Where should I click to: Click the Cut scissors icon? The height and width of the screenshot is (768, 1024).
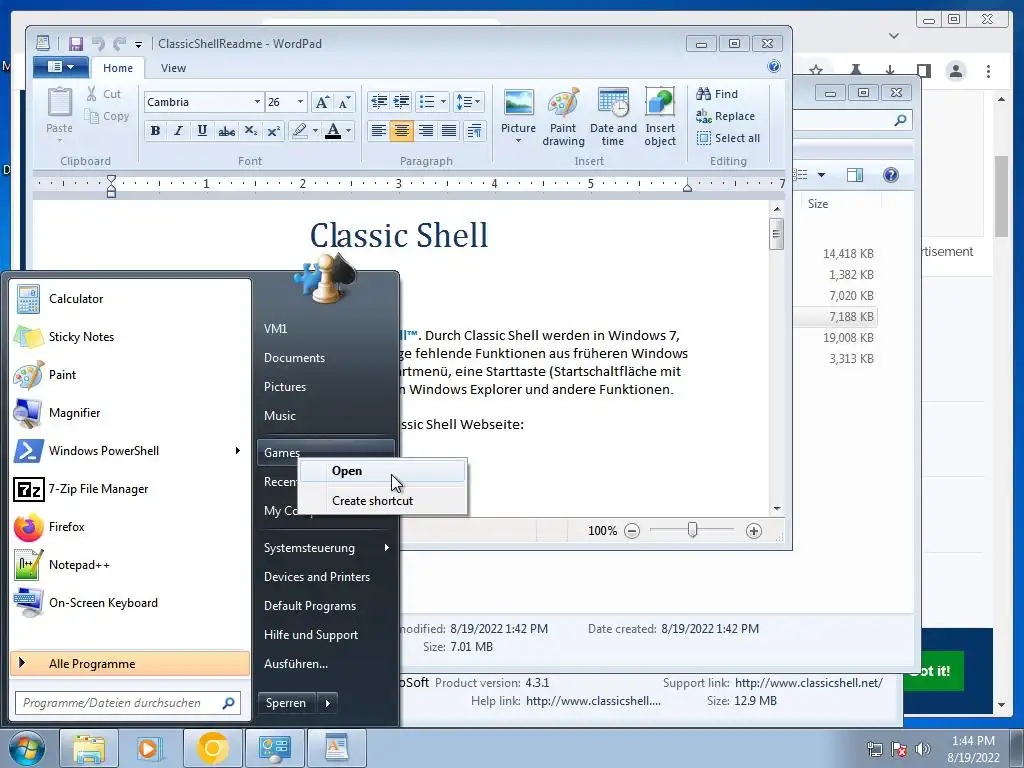[x=92, y=94]
